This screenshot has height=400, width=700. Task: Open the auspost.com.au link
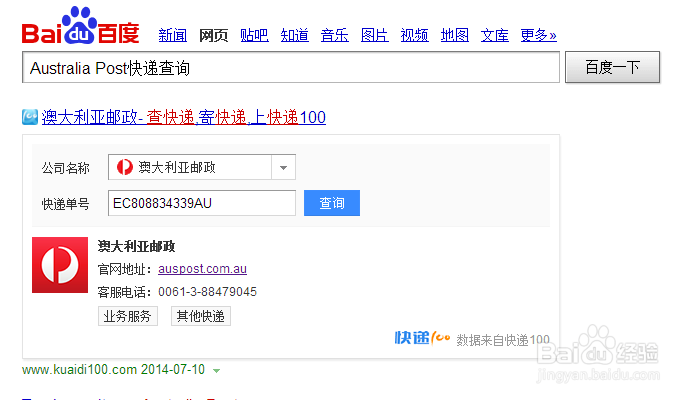click(202, 269)
